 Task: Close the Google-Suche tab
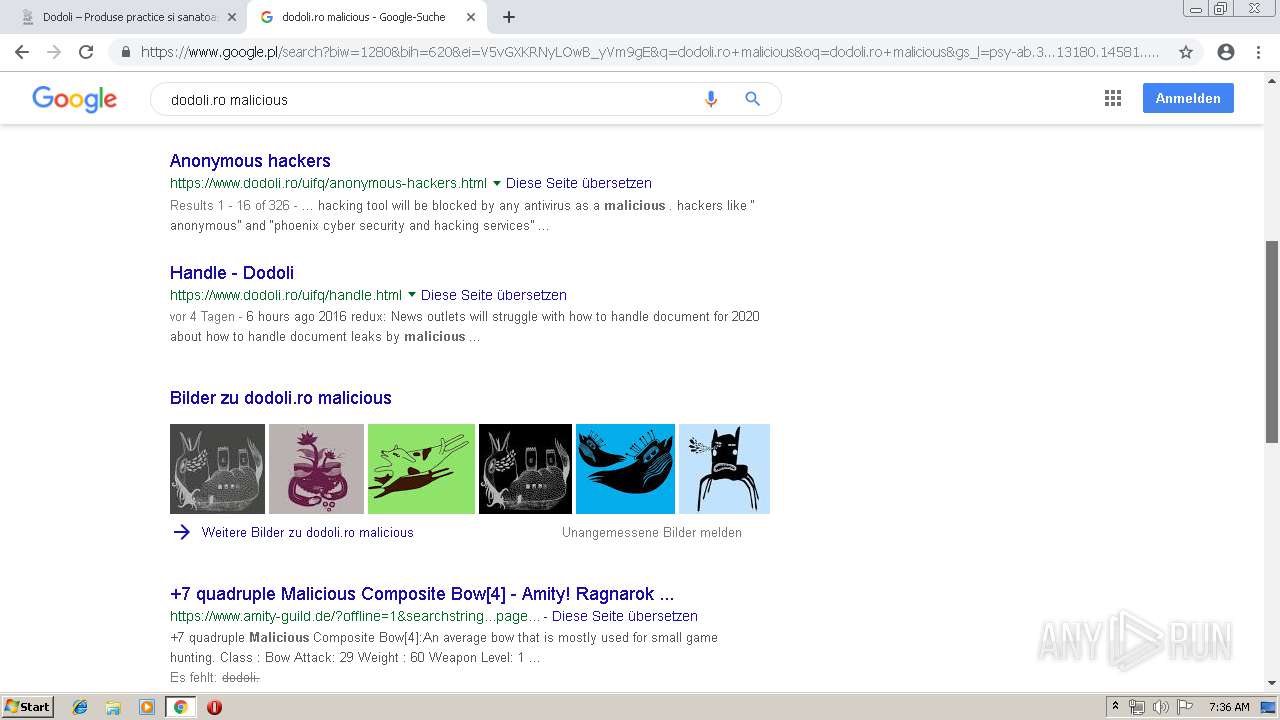point(471,17)
